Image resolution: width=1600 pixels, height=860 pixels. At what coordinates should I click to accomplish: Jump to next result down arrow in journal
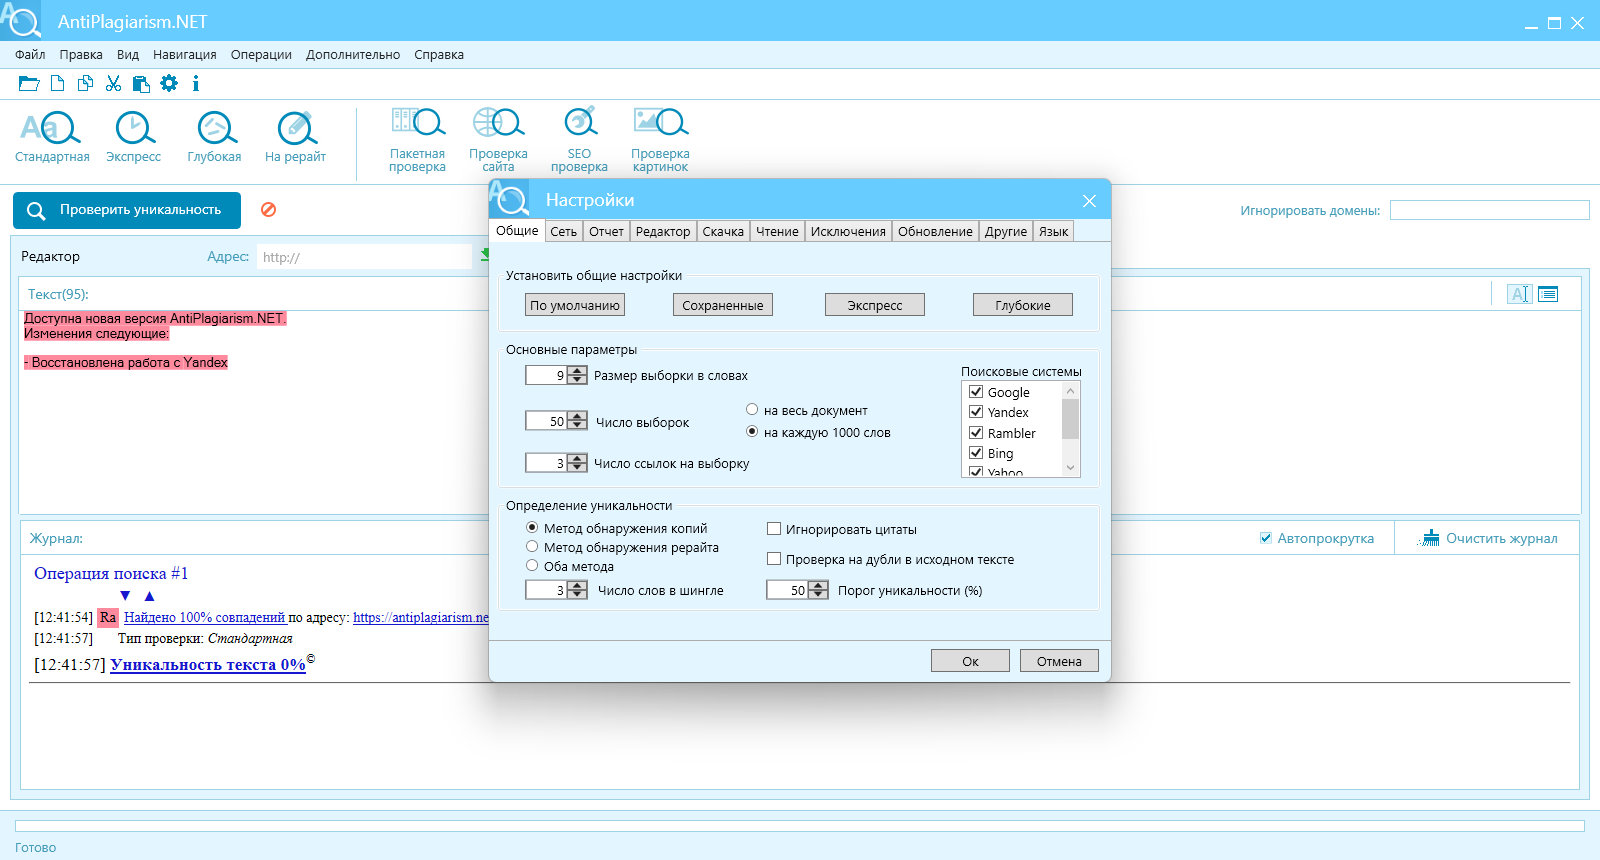125,596
